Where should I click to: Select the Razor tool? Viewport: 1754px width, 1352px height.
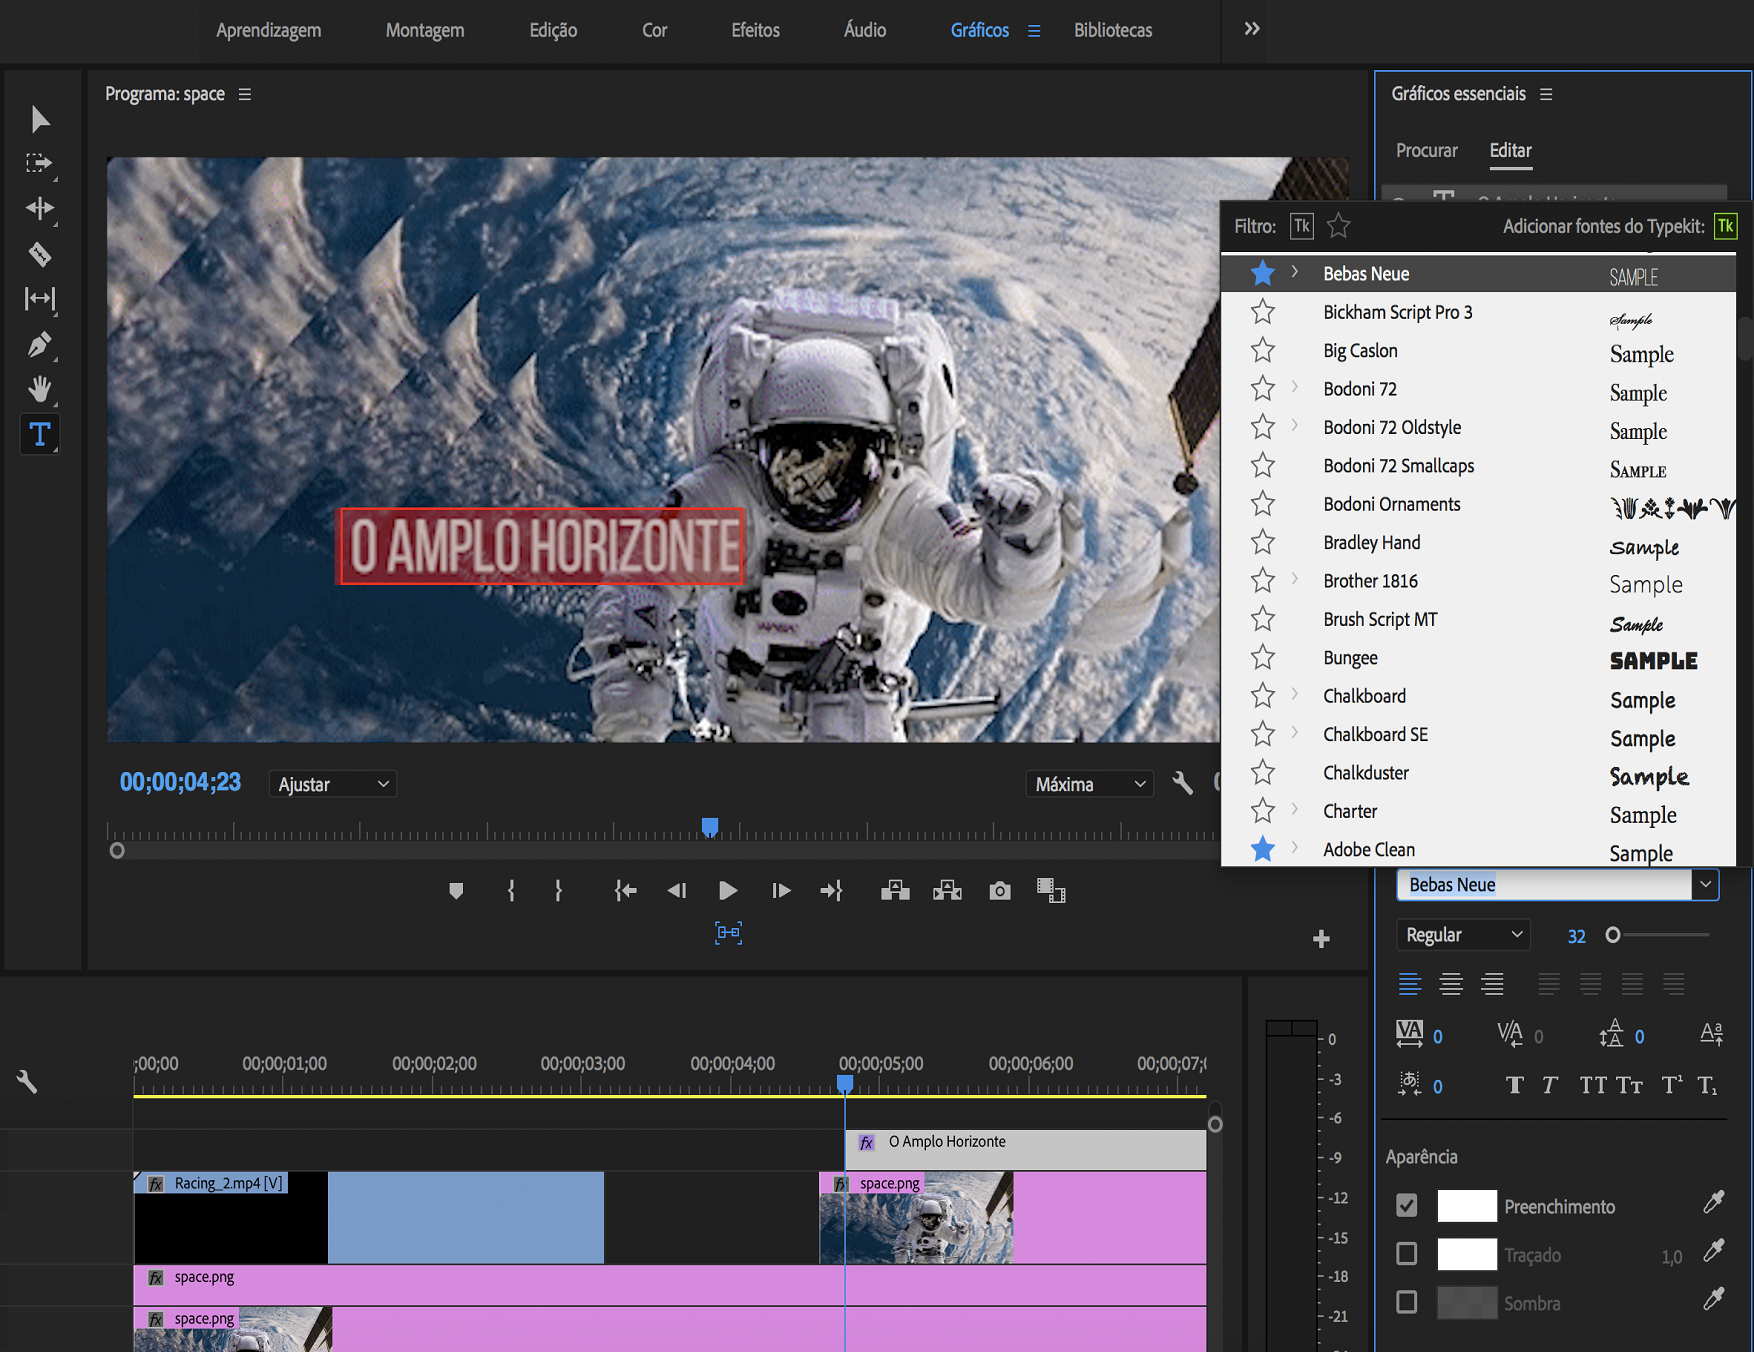click(x=40, y=254)
